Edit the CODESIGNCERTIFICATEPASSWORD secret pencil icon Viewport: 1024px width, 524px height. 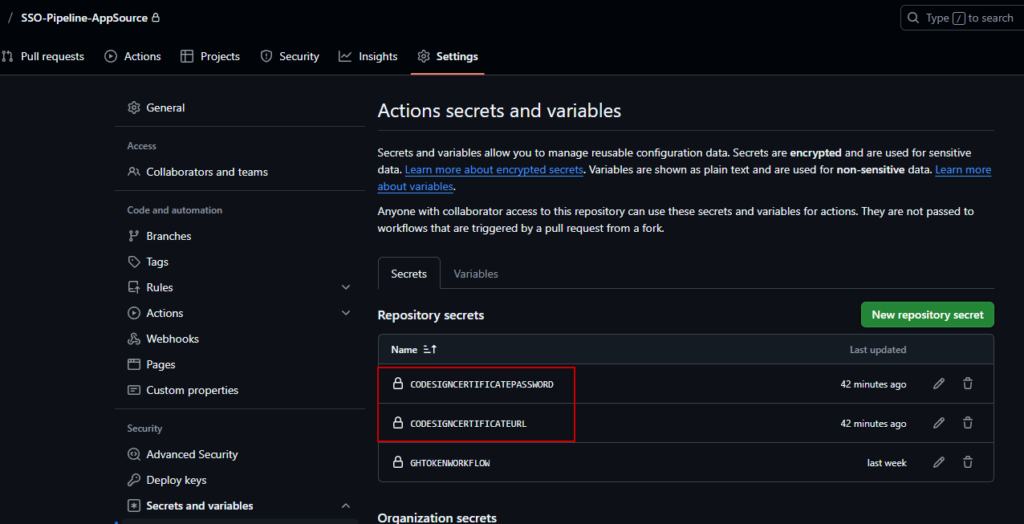[x=938, y=384]
